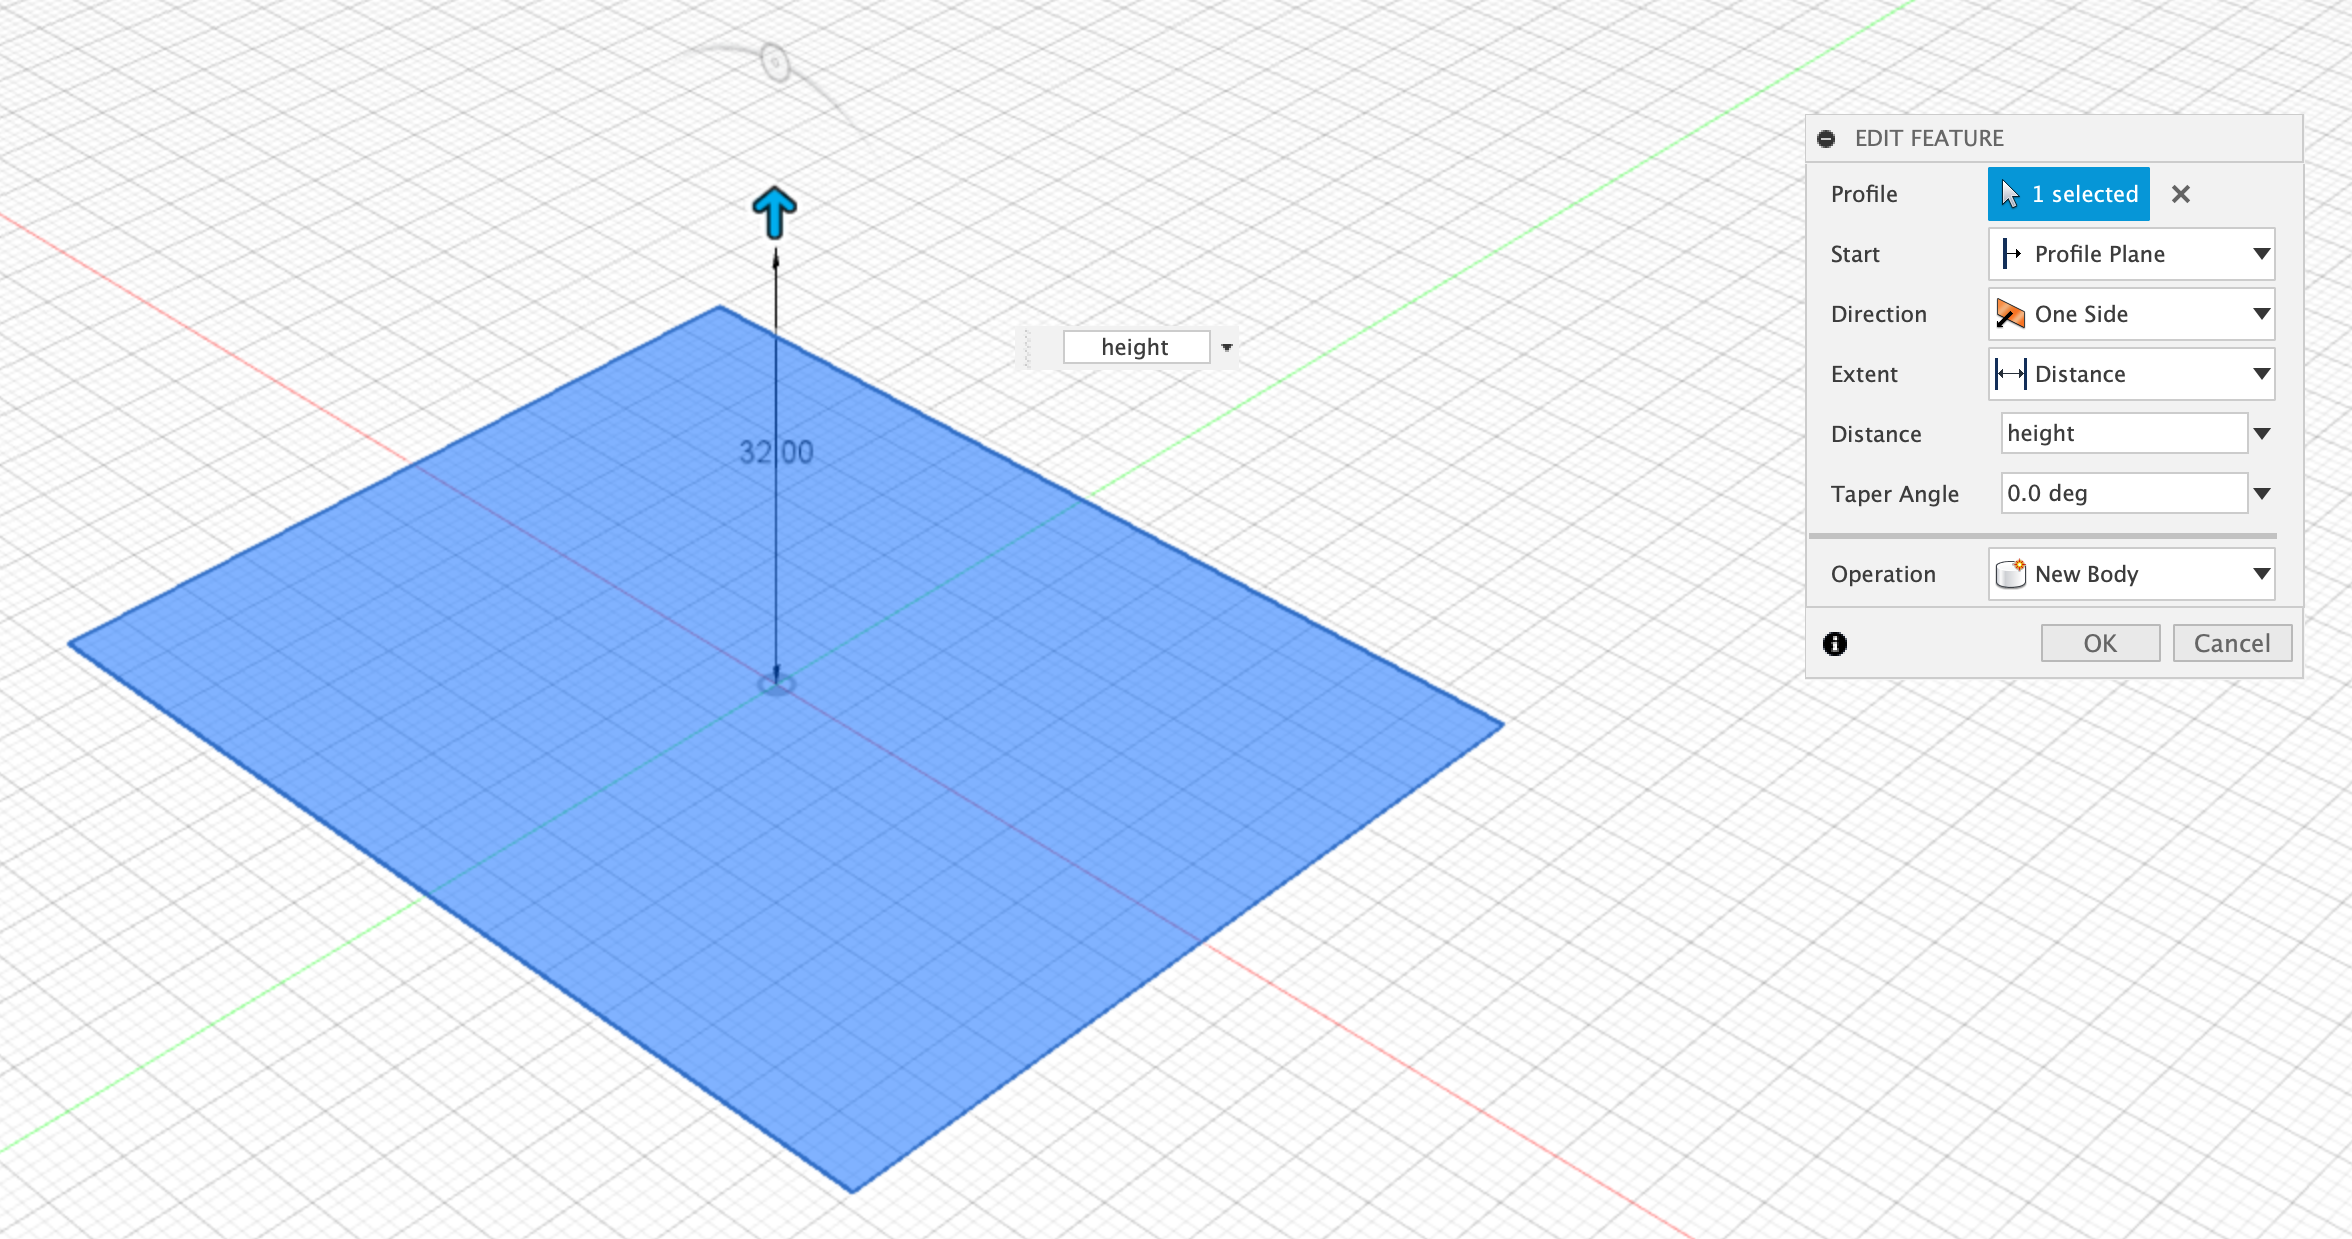The image size is (2352, 1239).
Task: Click the taper angle rotation handle
Action: (x=775, y=62)
